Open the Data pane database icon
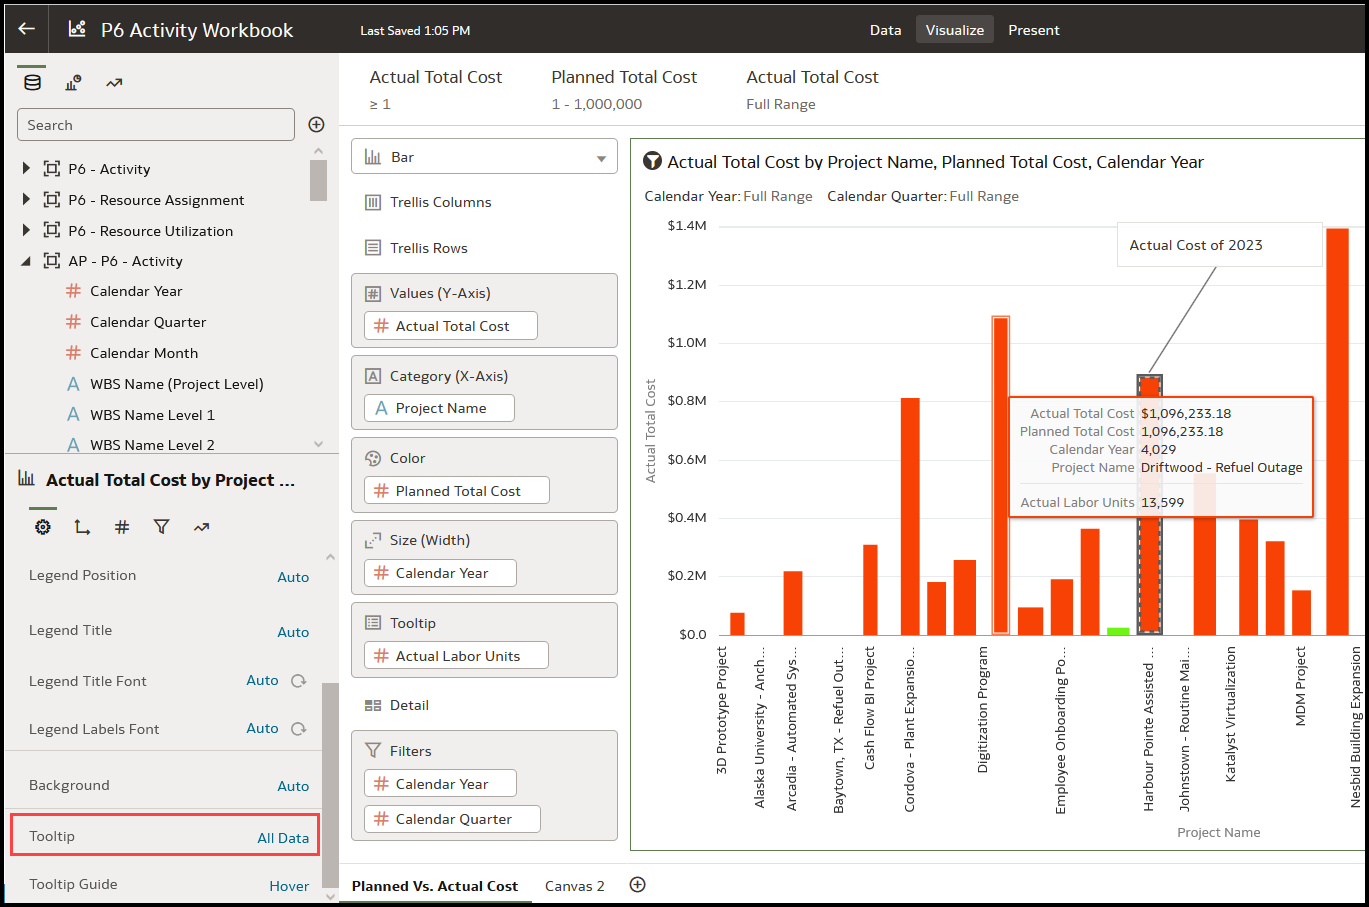 (32, 83)
